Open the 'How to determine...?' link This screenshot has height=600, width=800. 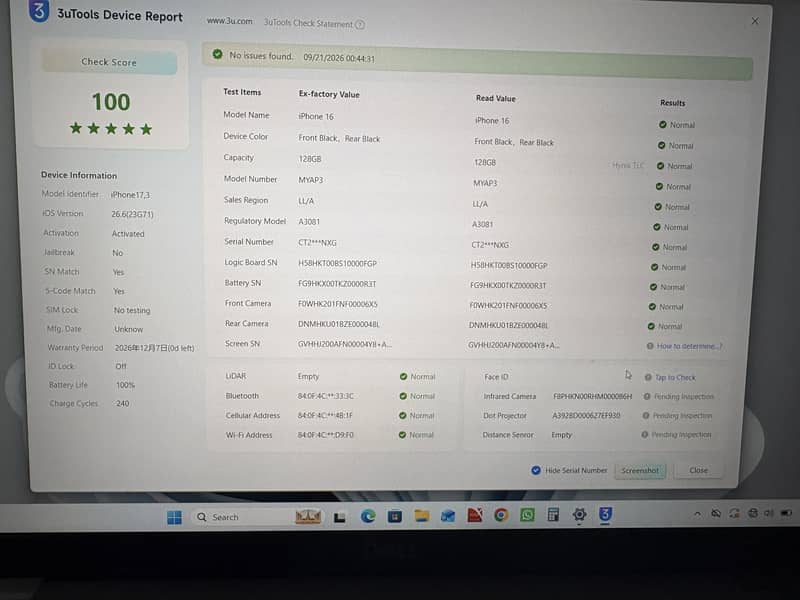coord(689,346)
